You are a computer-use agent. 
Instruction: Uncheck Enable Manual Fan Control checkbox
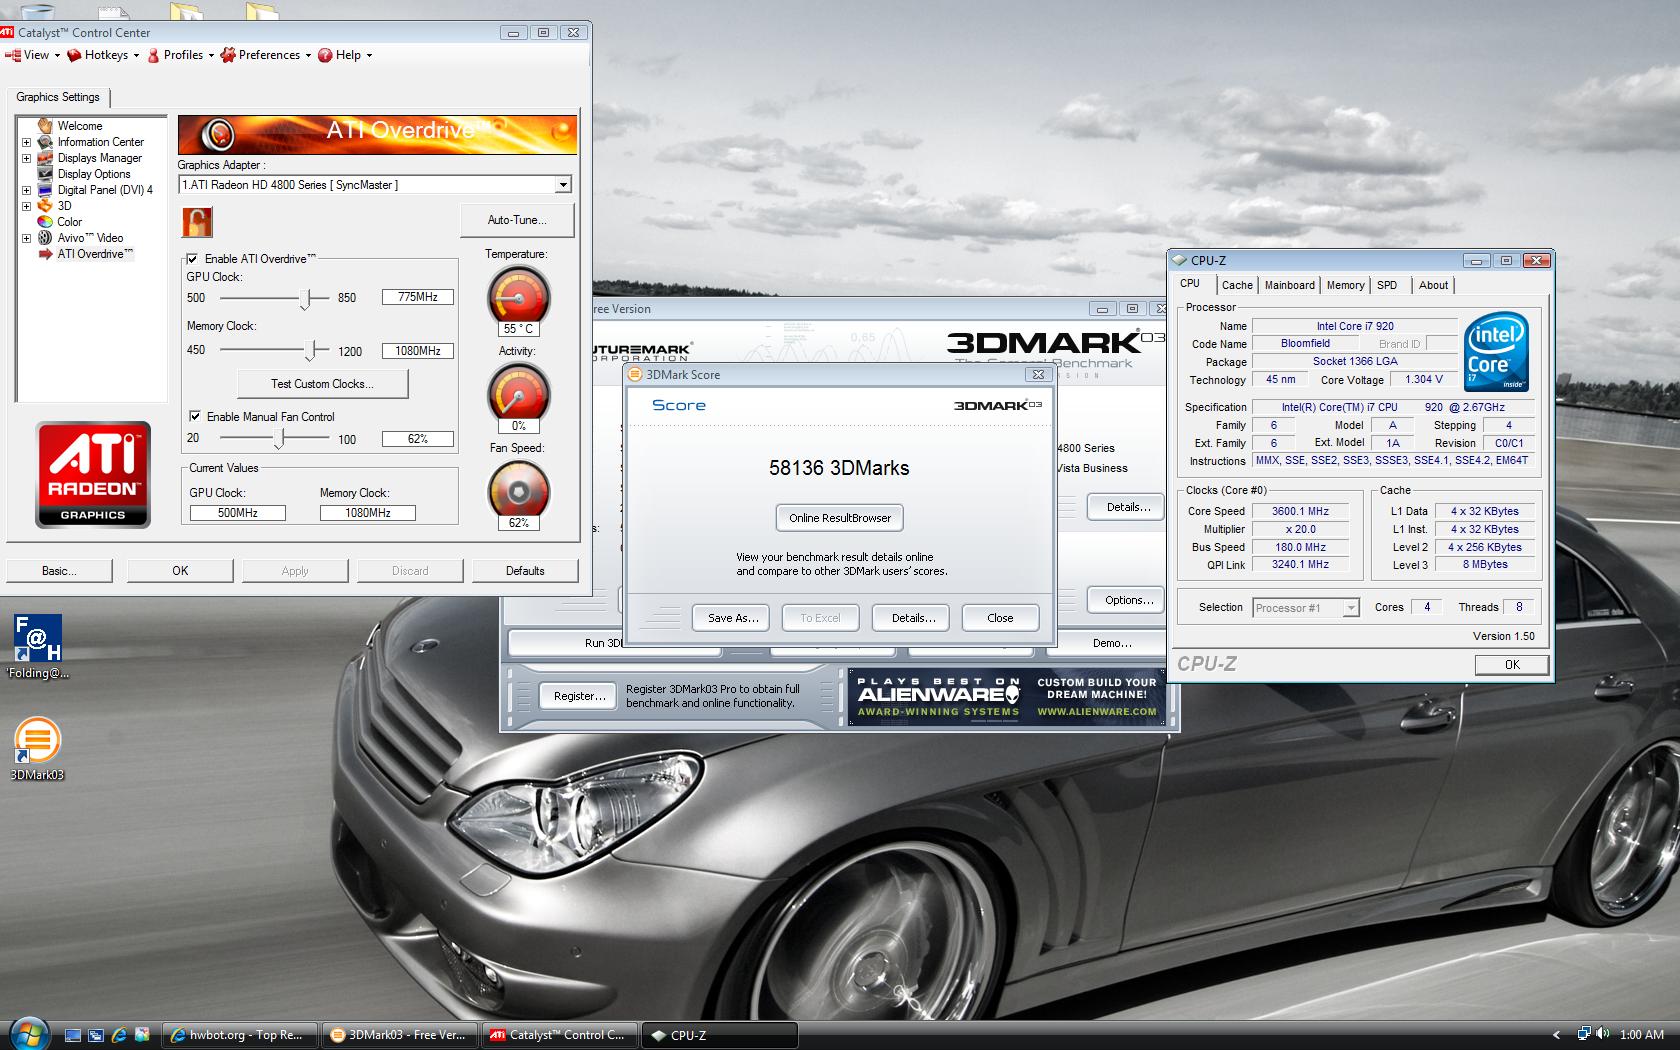point(194,416)
